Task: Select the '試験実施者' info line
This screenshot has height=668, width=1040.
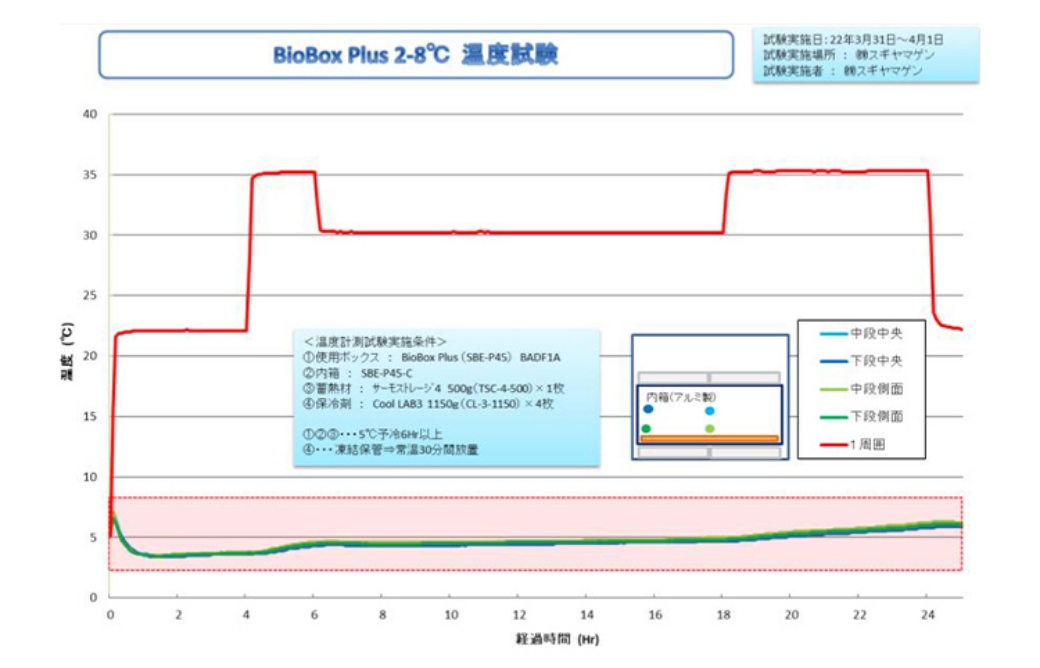Action: [842, 70]
